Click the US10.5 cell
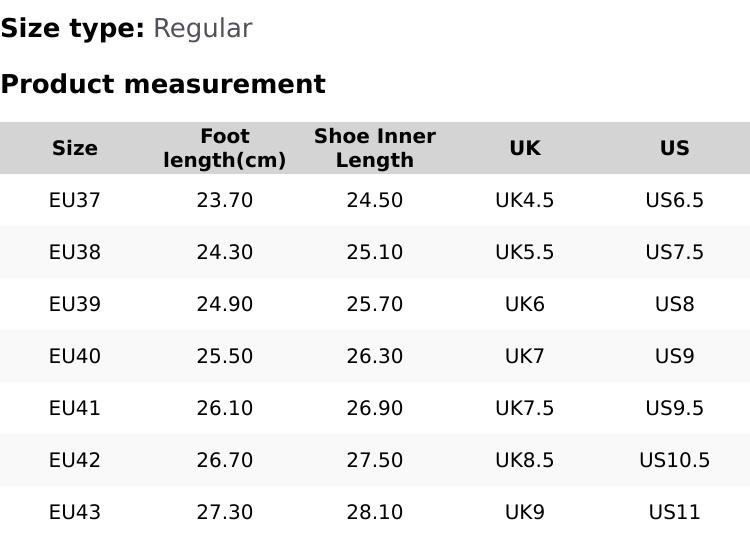This screenshot has height=538, width=750. tap(675, 460)
